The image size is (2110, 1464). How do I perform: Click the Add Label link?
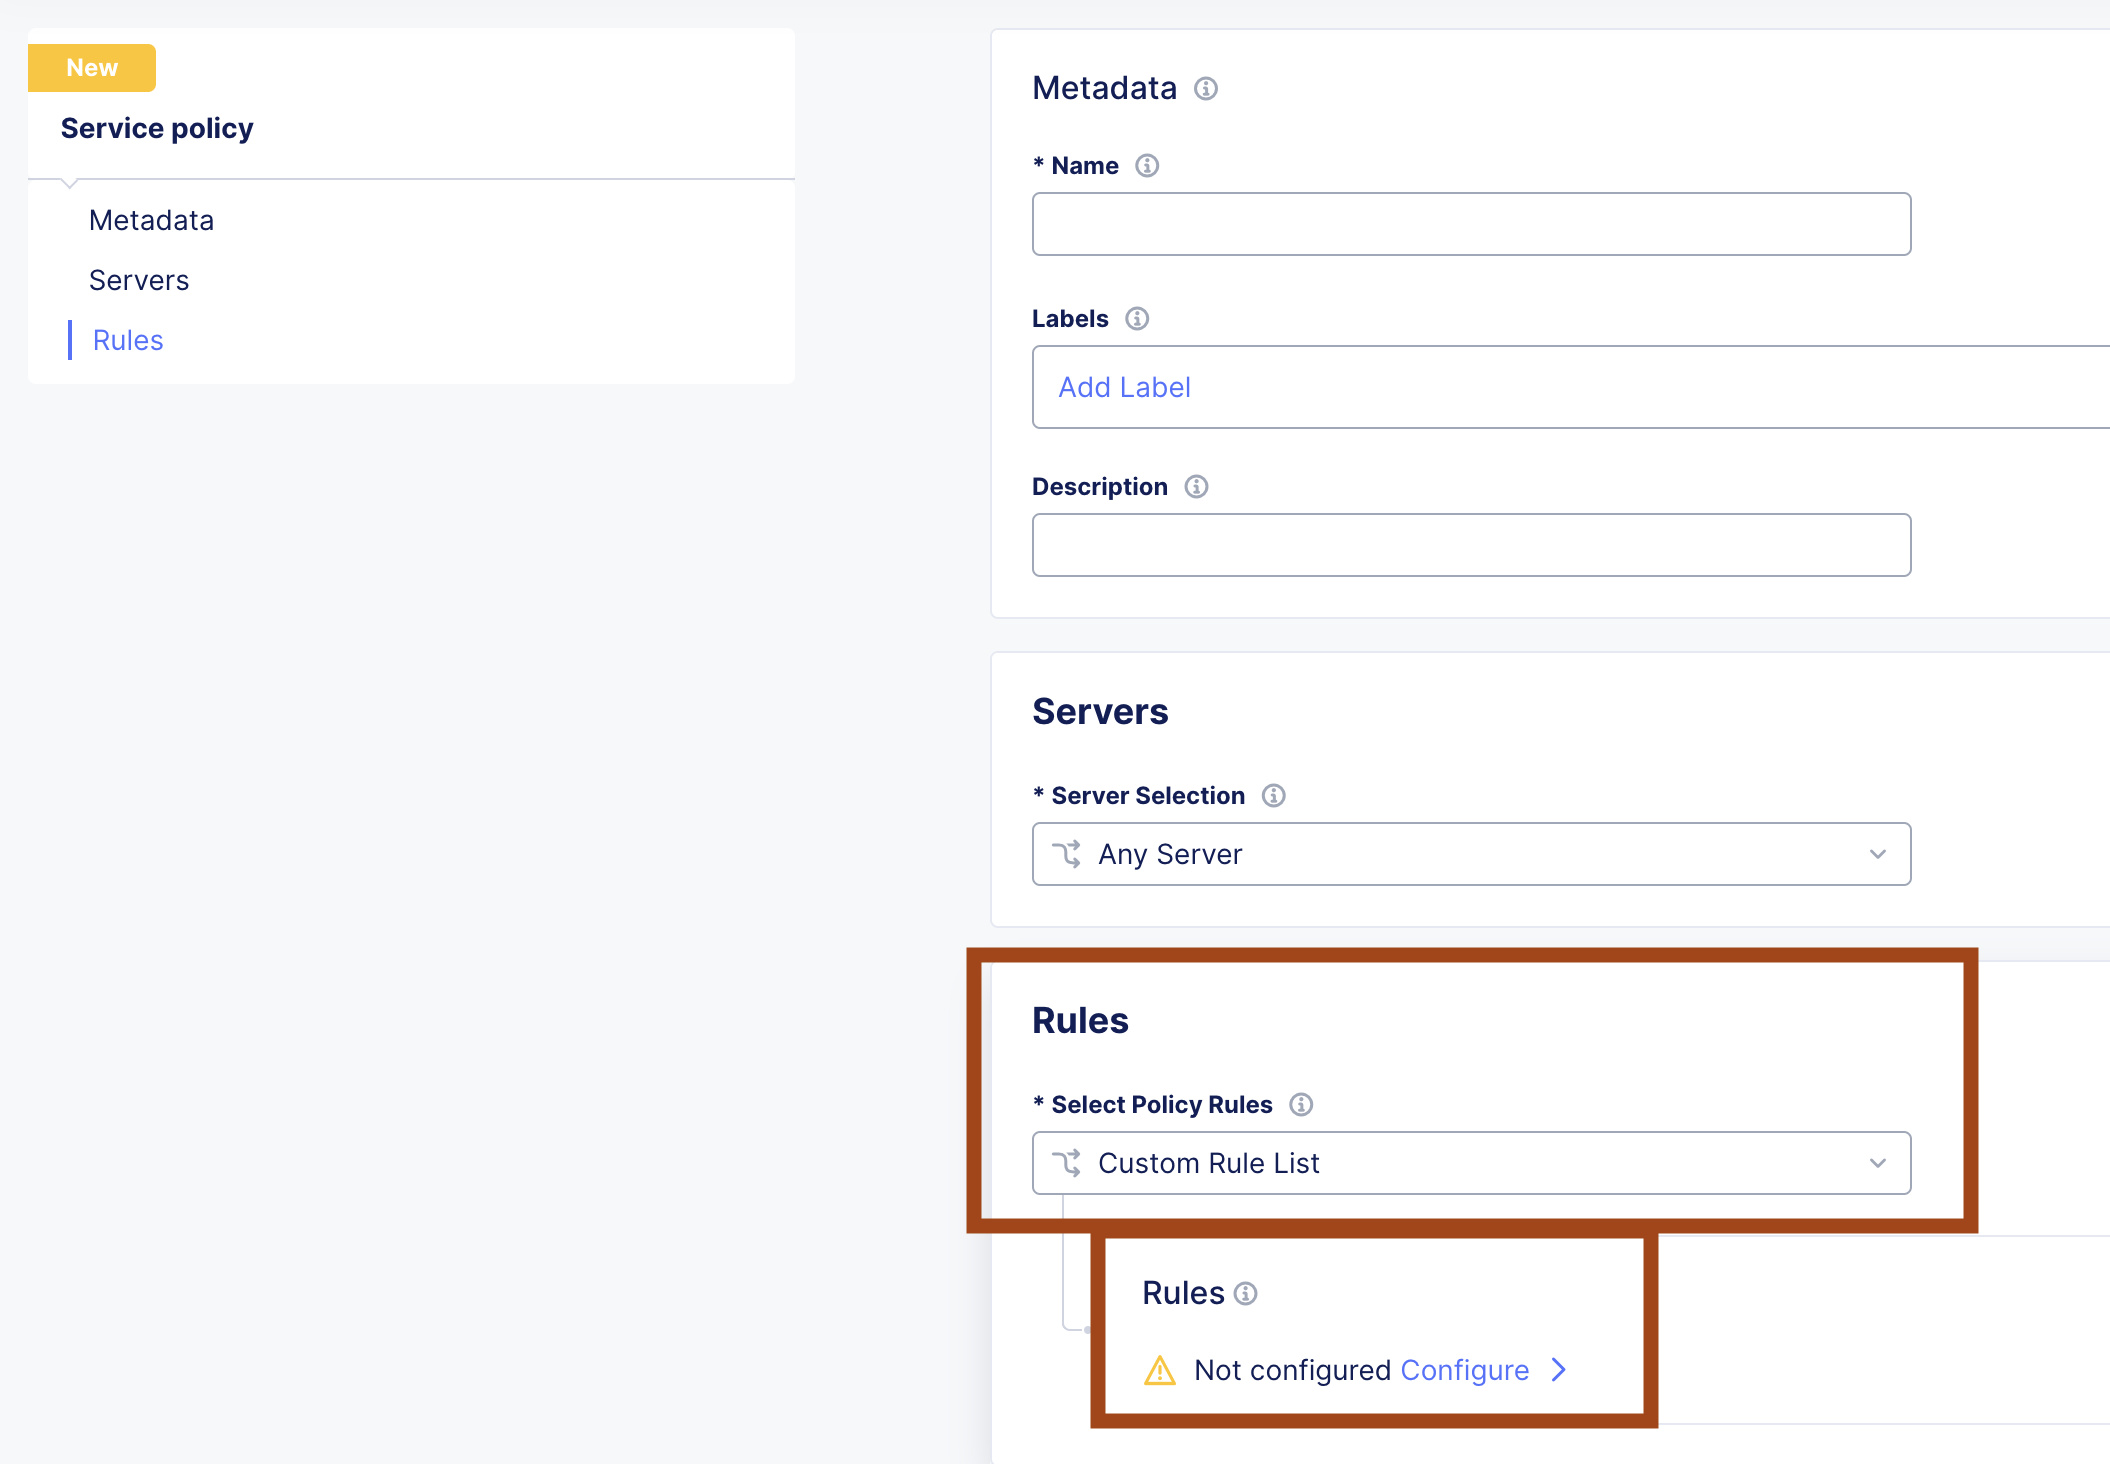[1124, 387]
